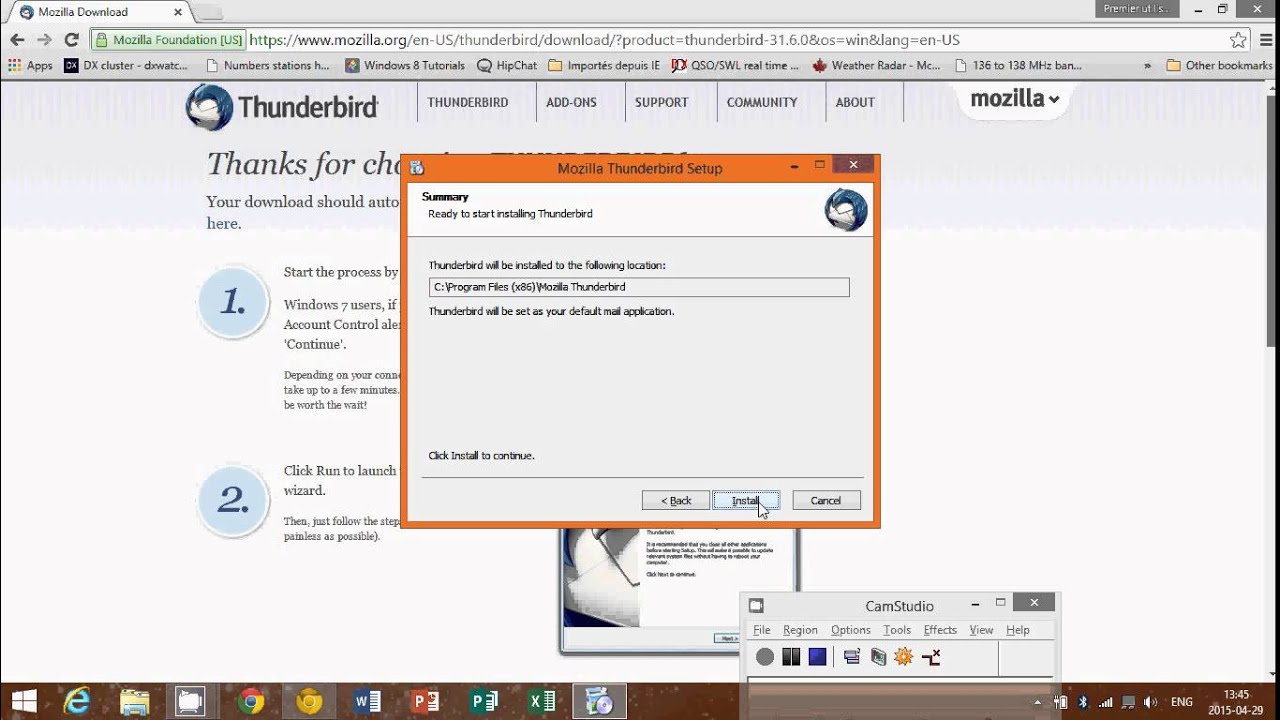Launch Internet Explorer from taskbar
The width and height of the screenshot is (1280, 720).
click(78, 702)
